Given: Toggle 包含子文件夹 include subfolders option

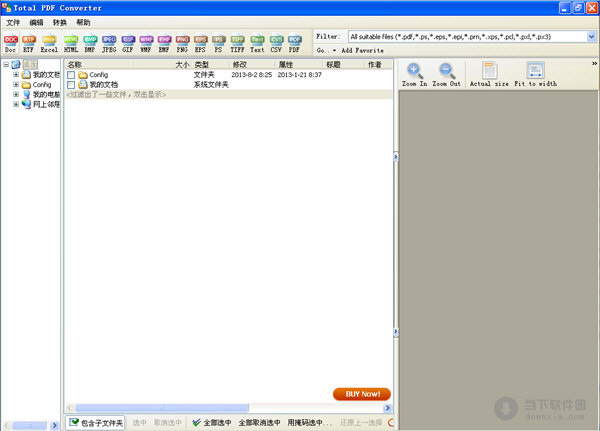Looking at the screenshot, I should pos(96,423).
